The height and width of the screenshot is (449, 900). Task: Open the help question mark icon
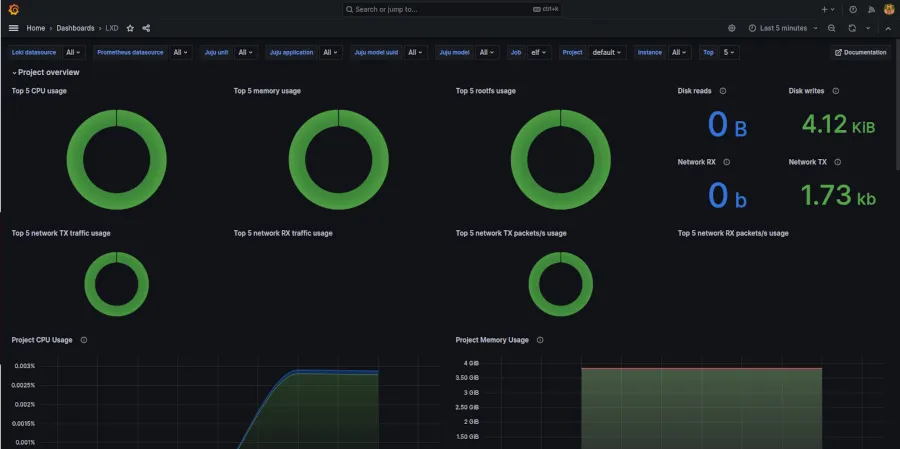pos(853,9)
